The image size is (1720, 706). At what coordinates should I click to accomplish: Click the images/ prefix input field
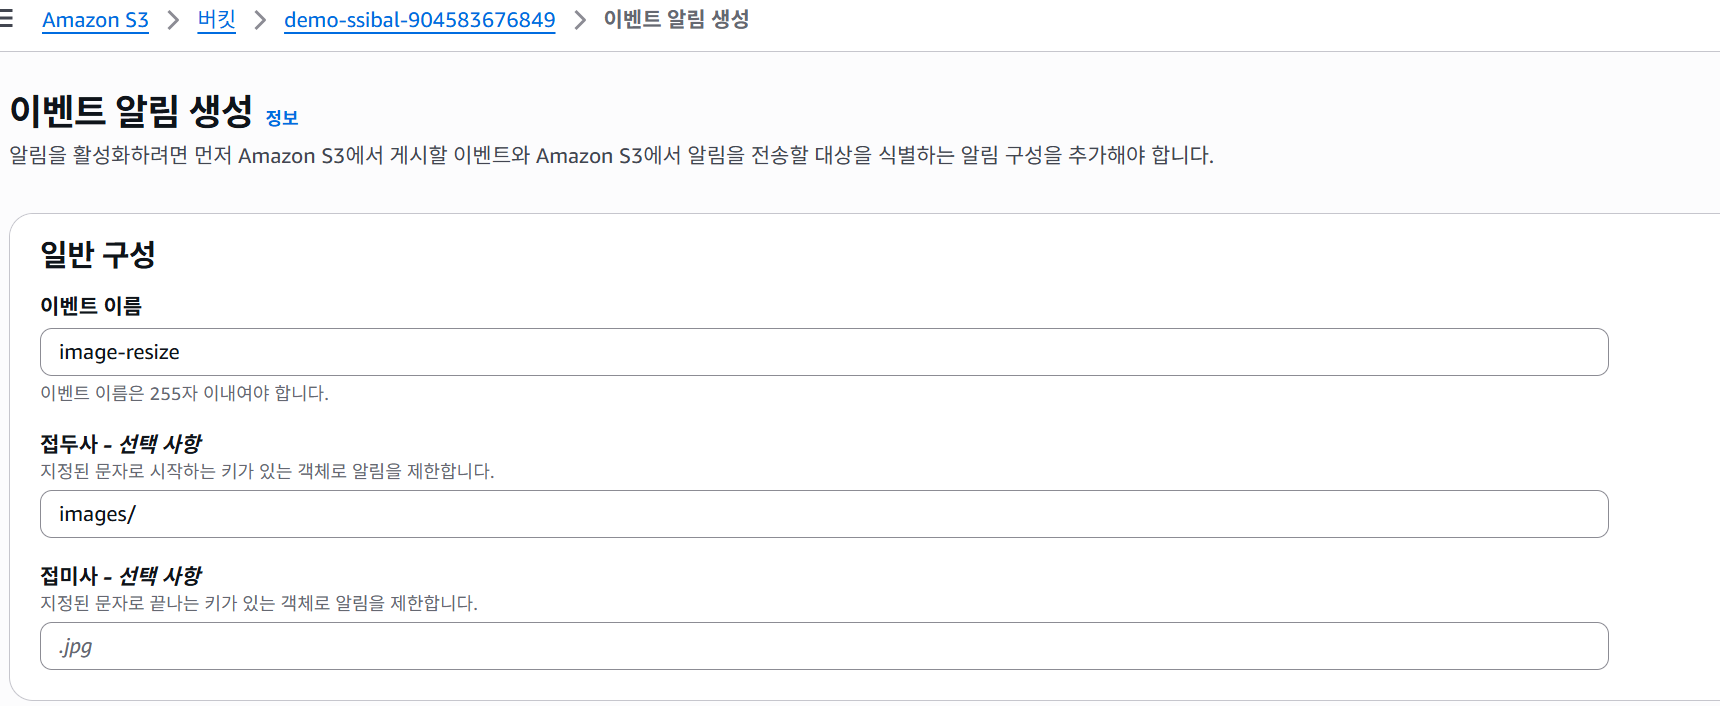(824, 514)
